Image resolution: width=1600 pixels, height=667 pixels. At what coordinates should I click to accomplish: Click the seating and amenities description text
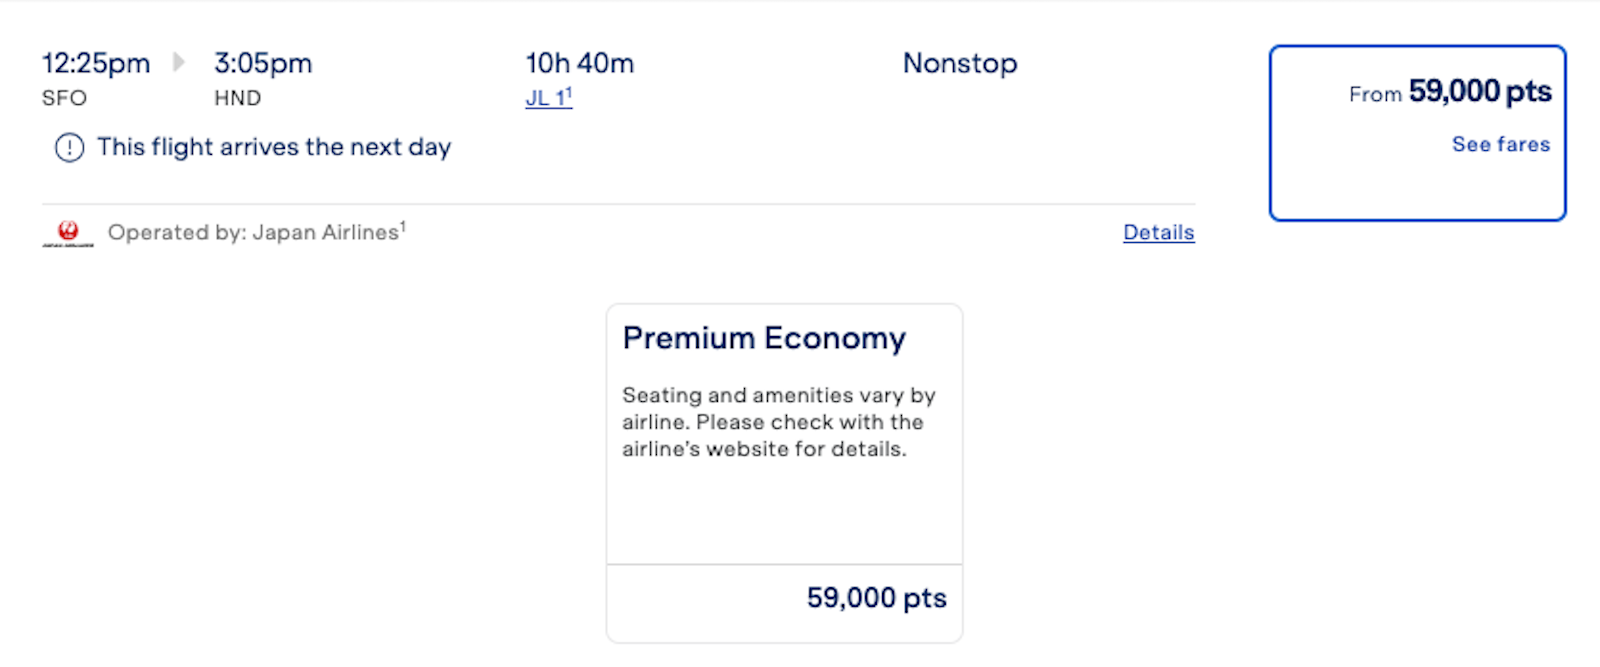coord(778,422)
